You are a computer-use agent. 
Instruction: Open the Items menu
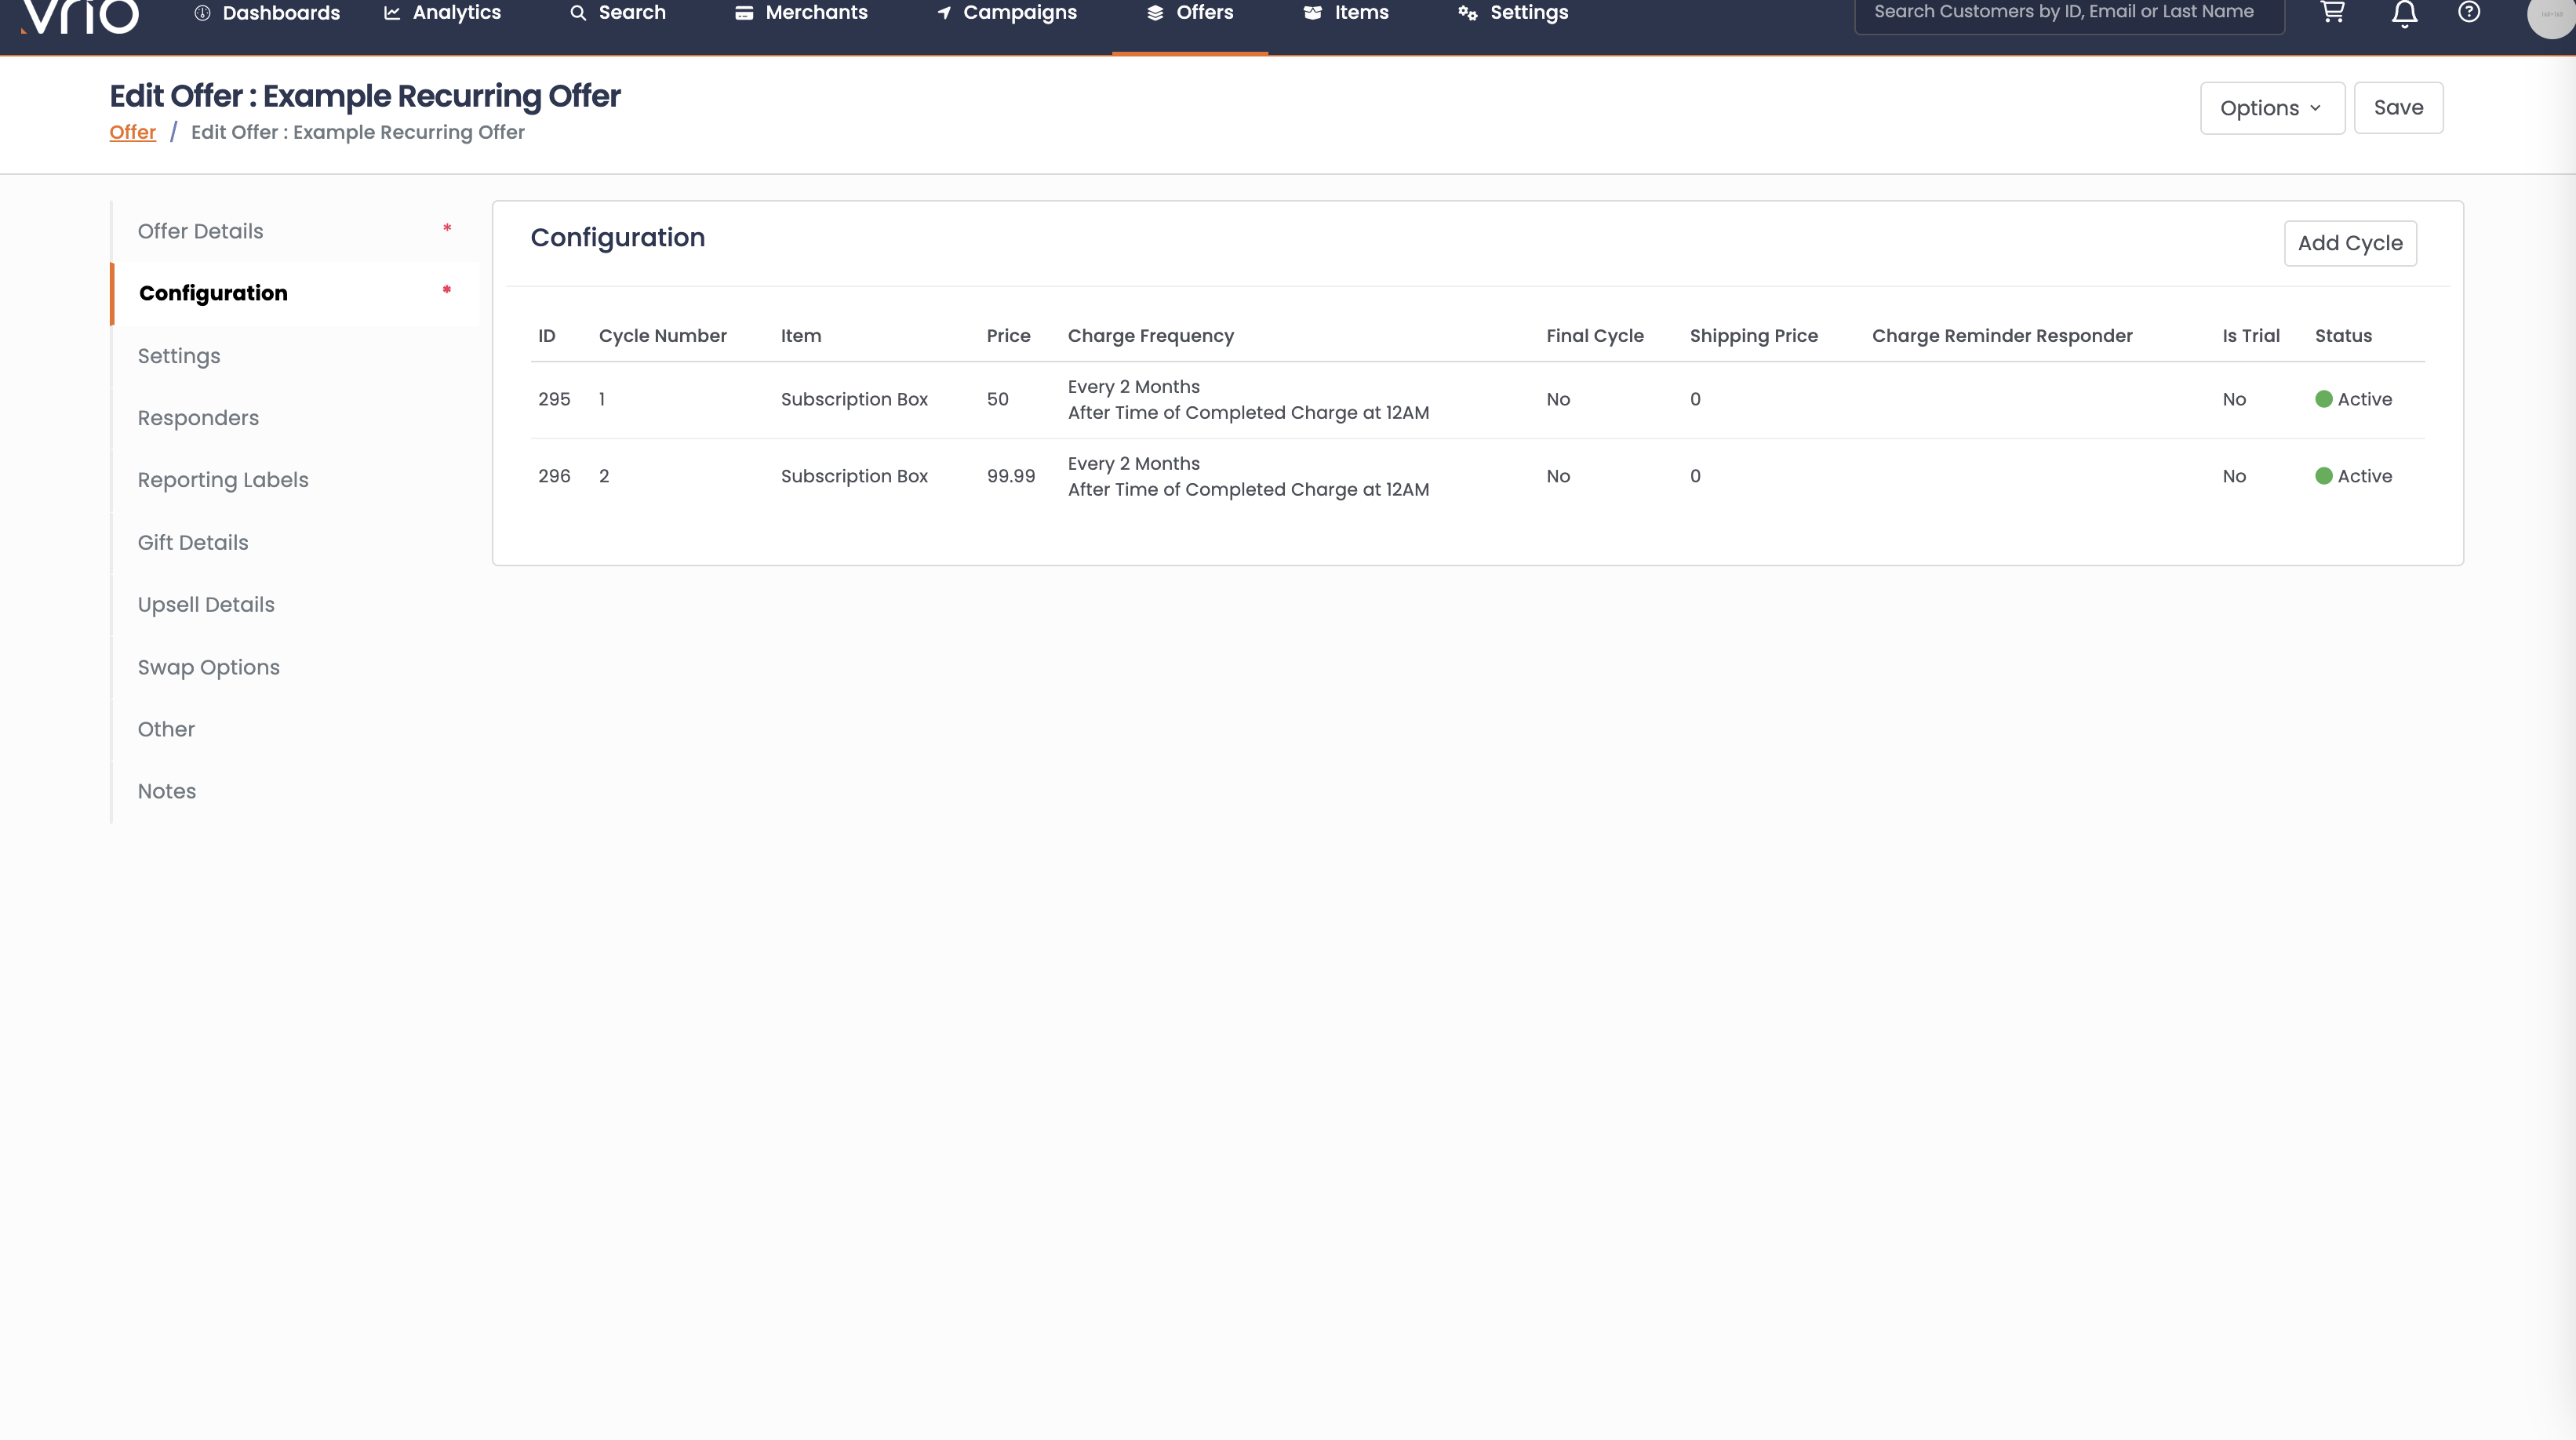point(1347,13)
